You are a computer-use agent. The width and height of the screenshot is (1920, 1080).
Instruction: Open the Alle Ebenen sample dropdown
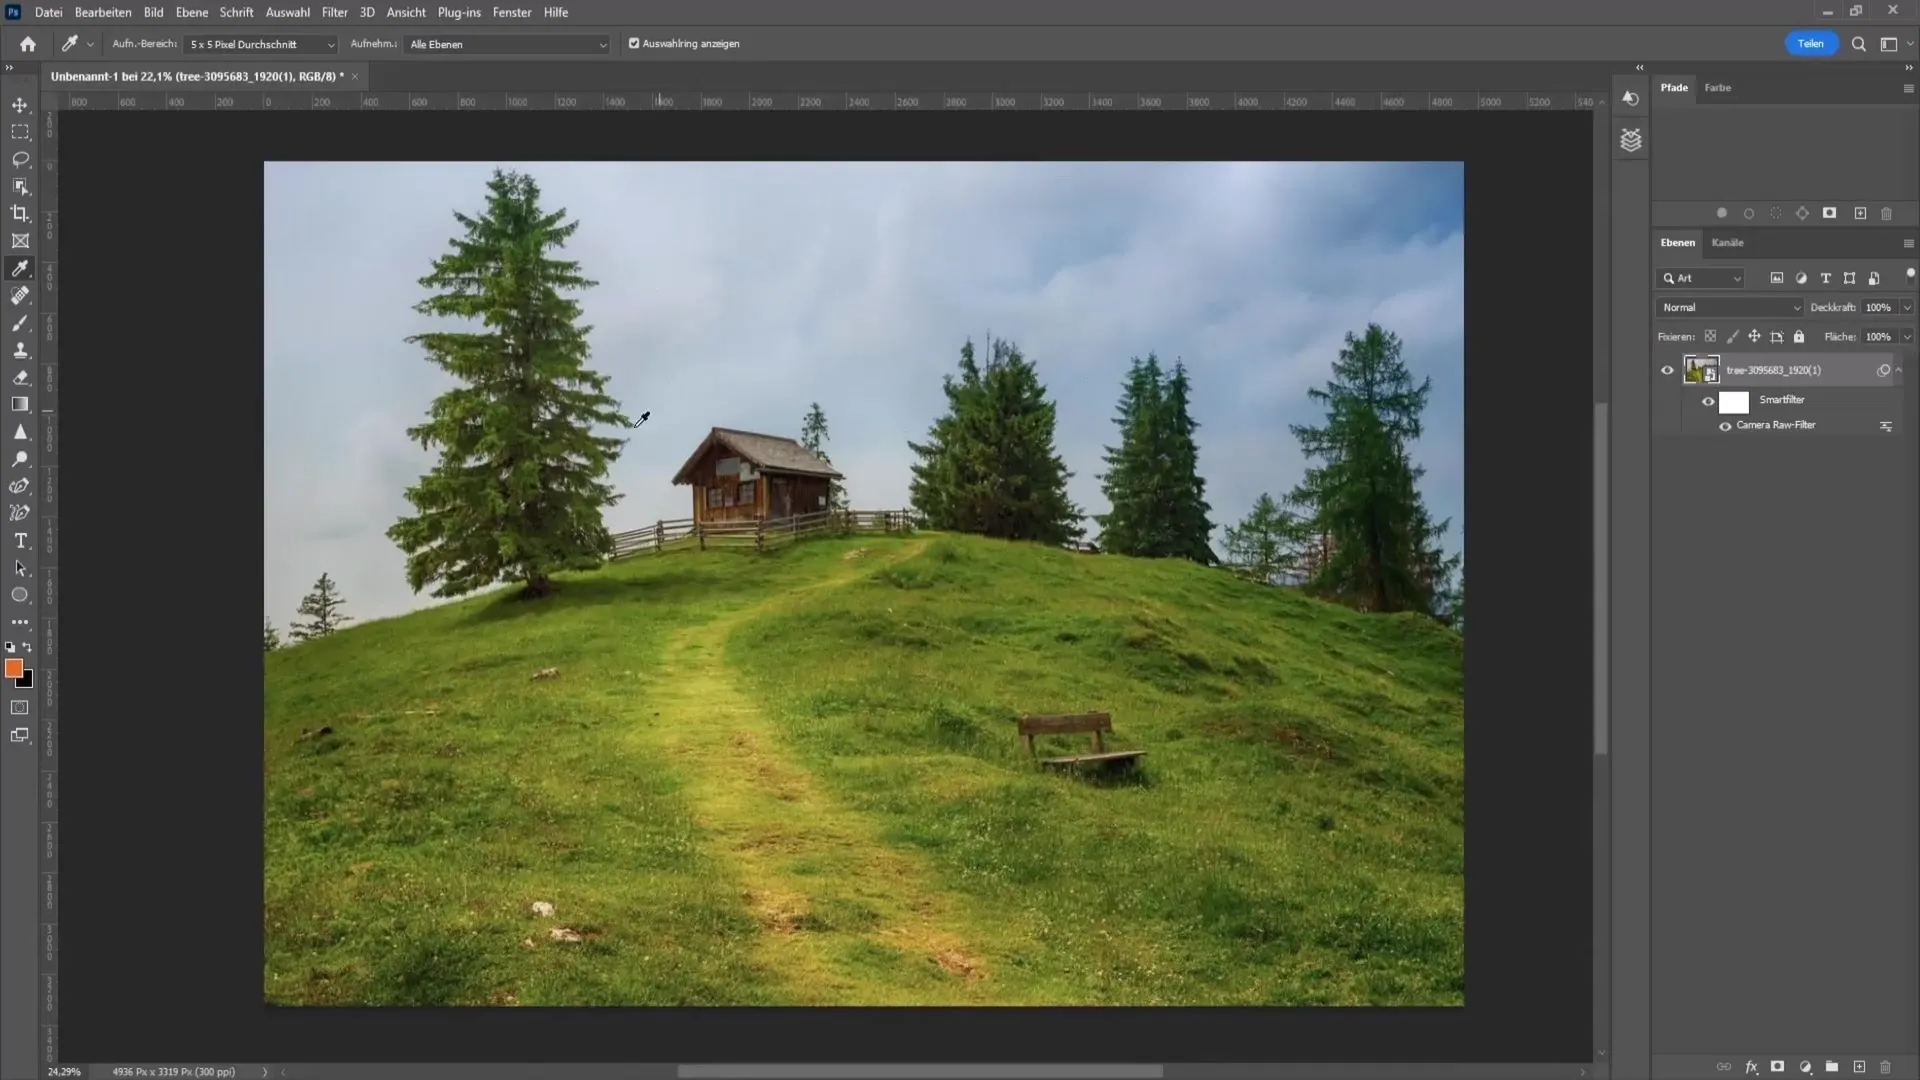pos(507,44)
